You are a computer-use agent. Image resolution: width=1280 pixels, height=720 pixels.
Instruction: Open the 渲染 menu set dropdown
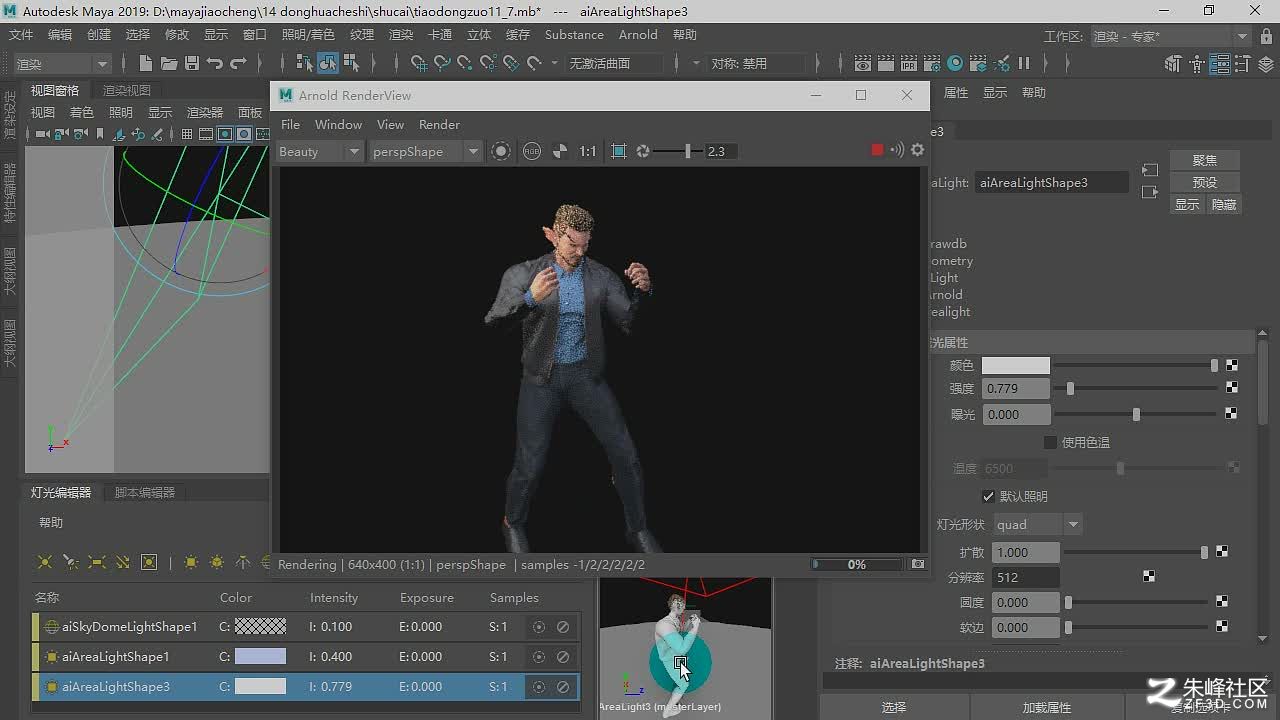62,64
